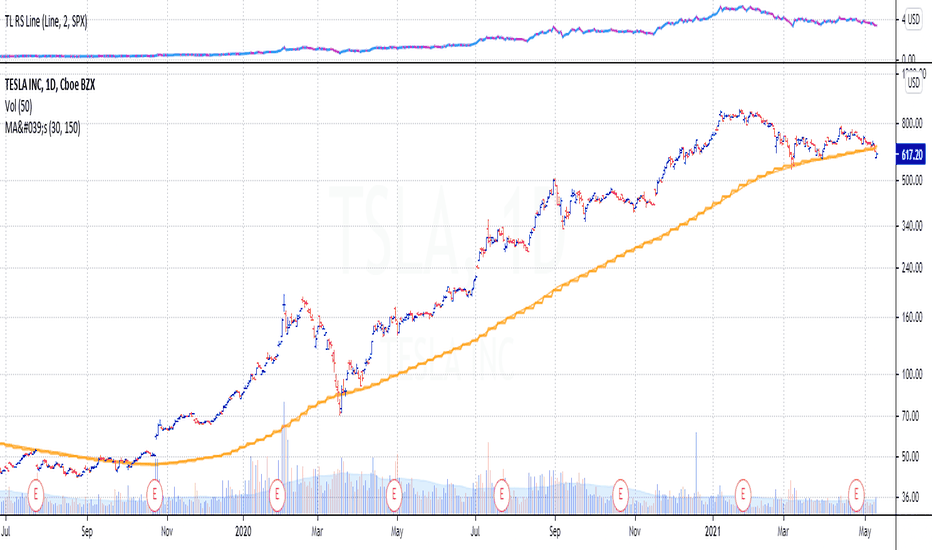Screen dimensions: 932x550
Task: Click the 800.00 level on price scale
Action: click(x=911, y=124)
